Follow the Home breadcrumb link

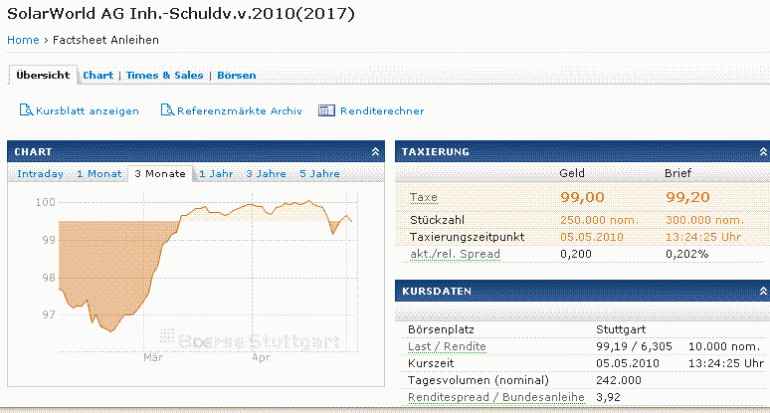23,40
